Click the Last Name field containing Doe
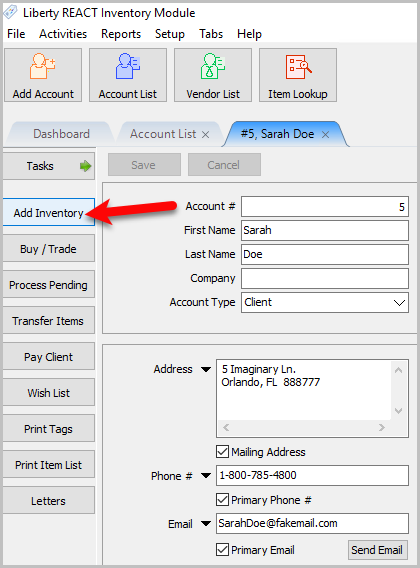Screen dimensions: 420x568 tap(325, 254)
